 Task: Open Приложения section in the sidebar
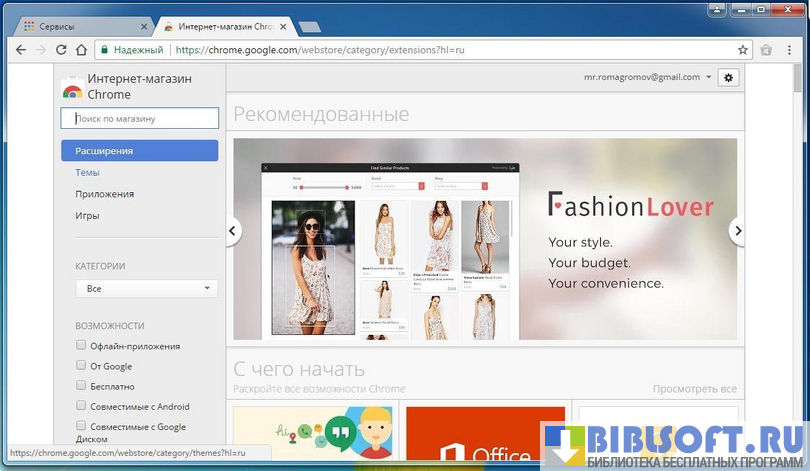click(104, 194)
